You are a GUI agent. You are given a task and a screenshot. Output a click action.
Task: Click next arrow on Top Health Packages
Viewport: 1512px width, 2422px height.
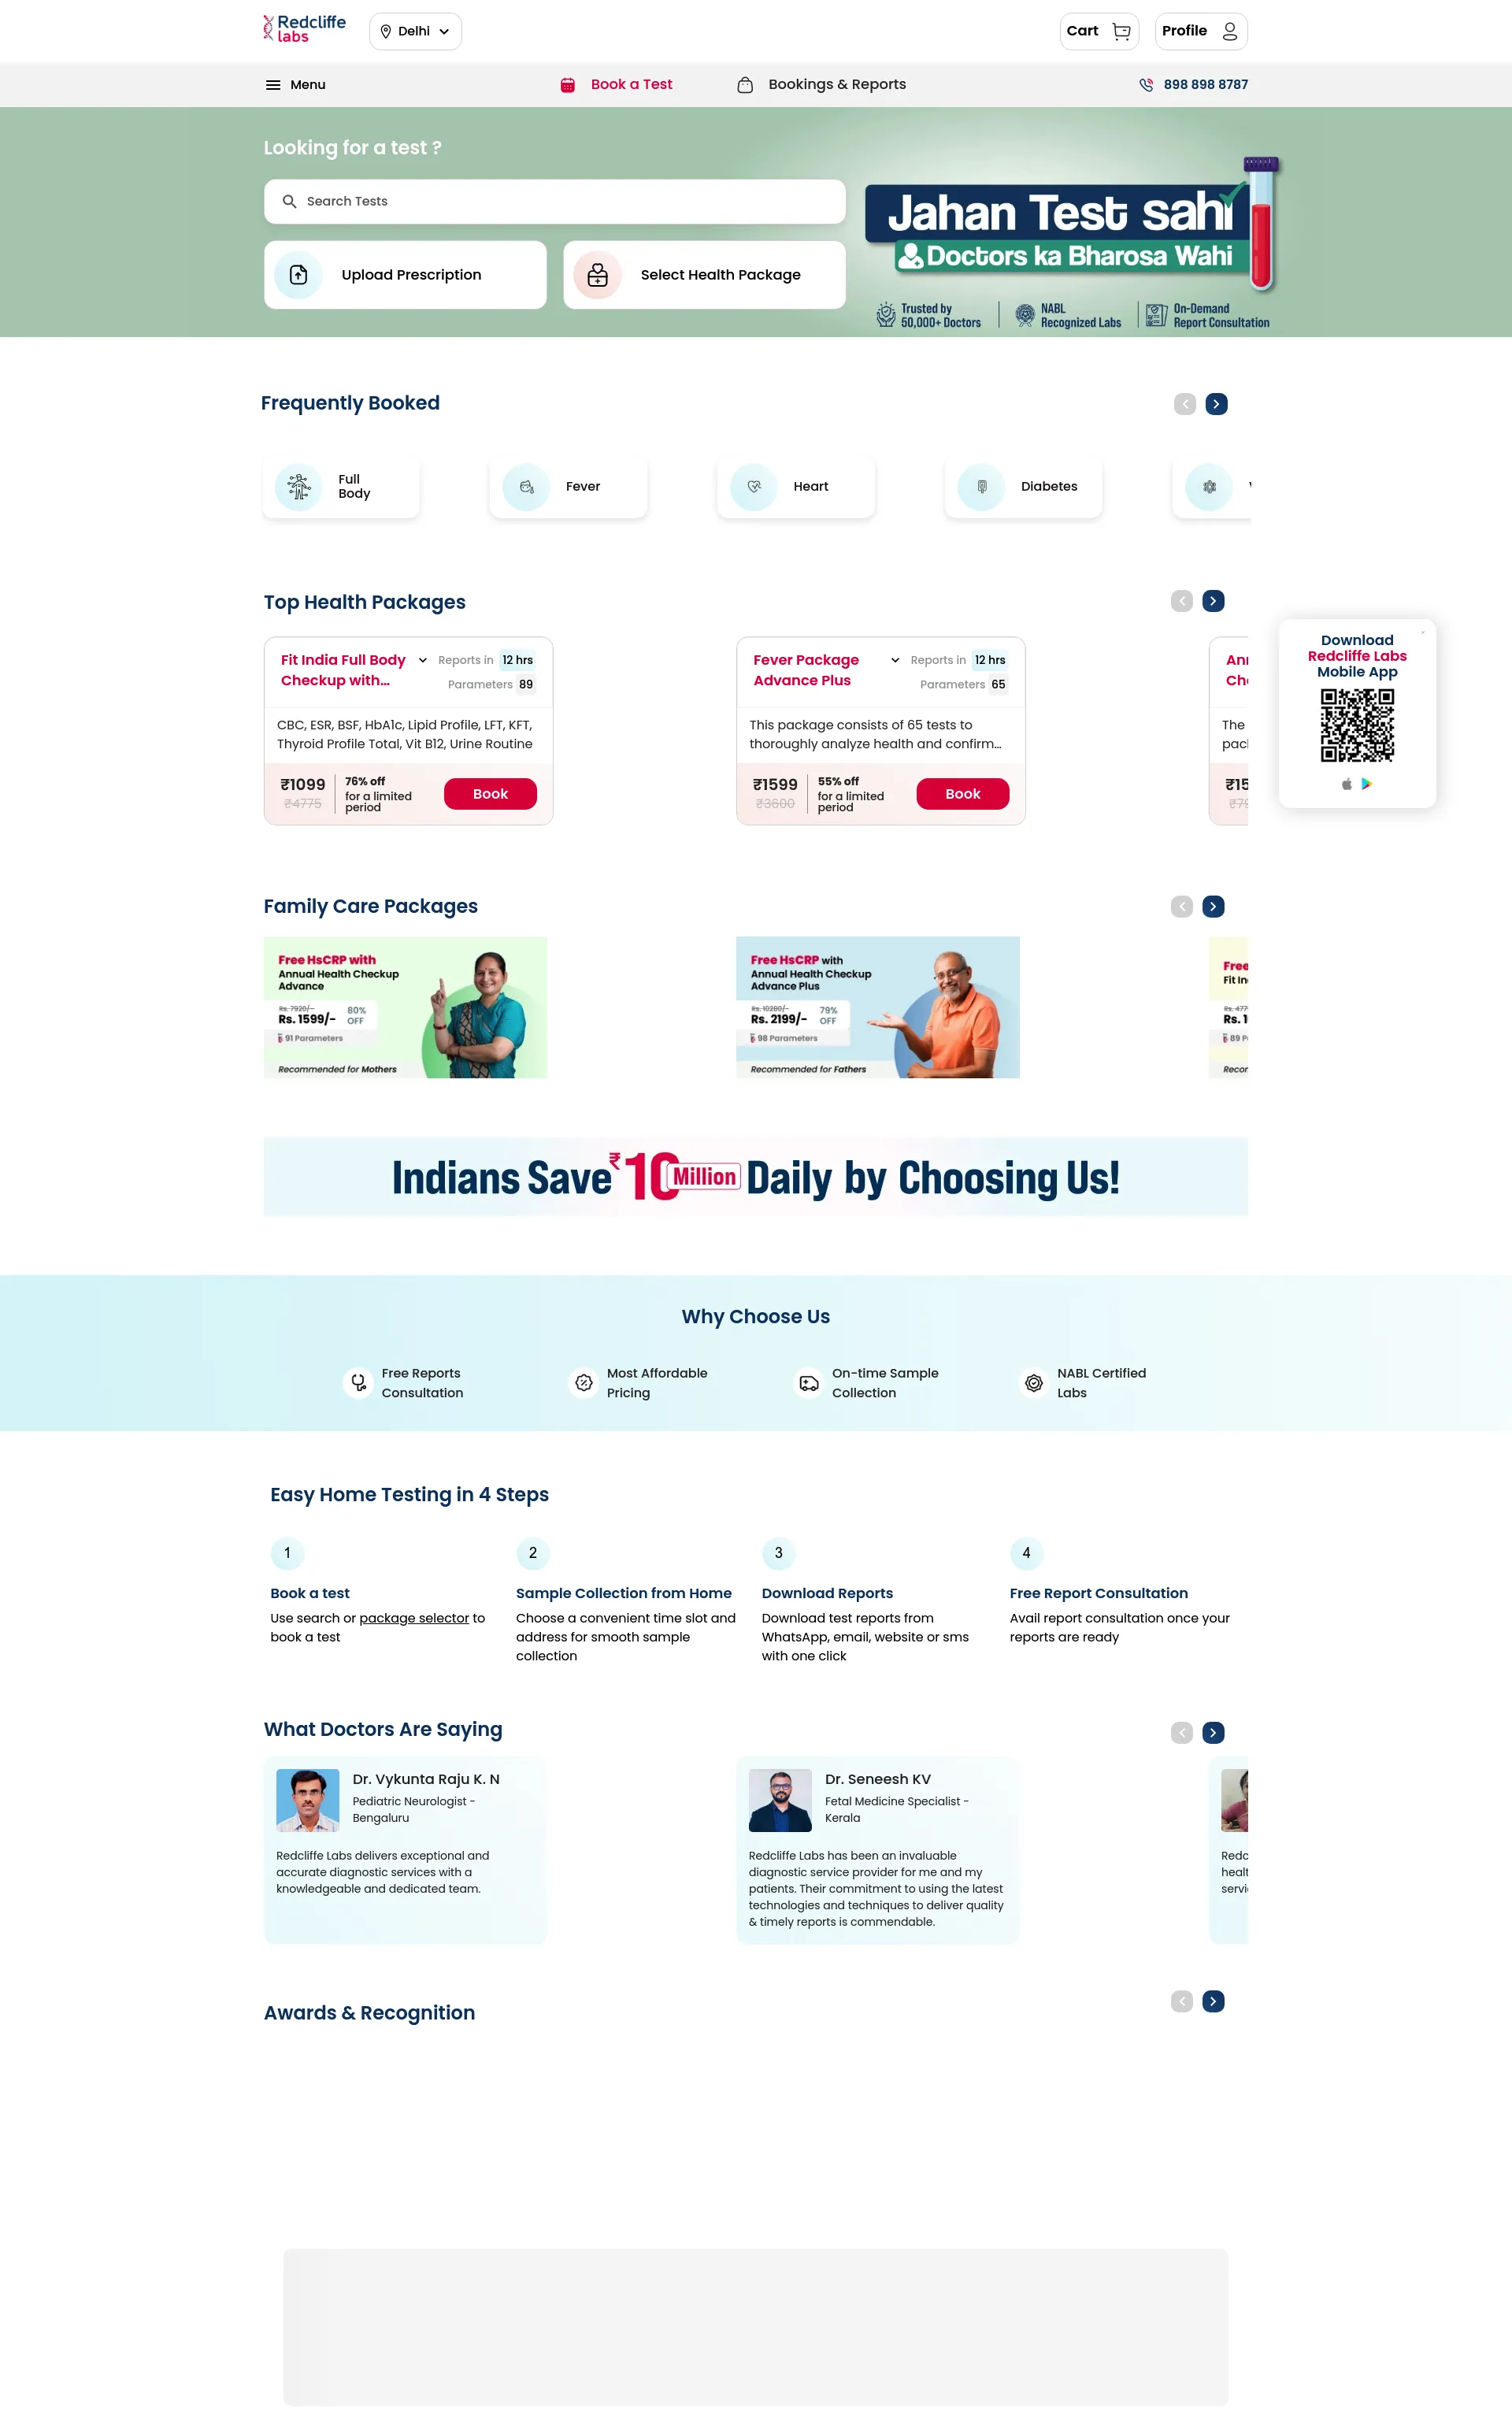coord(1214,599)
